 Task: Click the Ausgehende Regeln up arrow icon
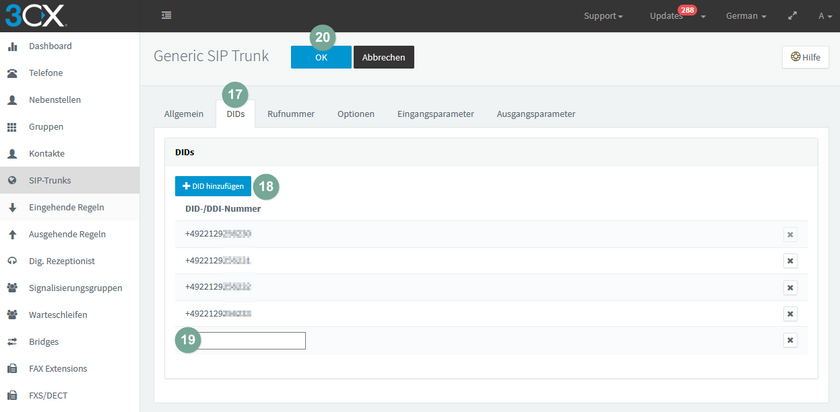pyautogui.click(x=12, y=234)
